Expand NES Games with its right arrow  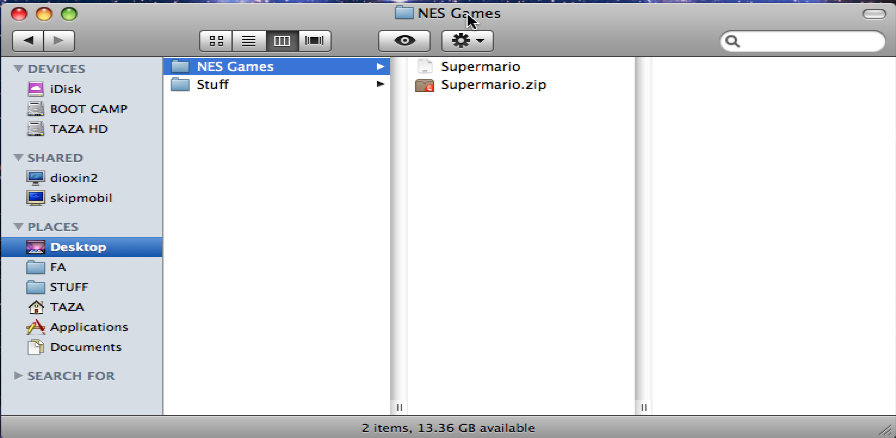(x=380, y=67)
